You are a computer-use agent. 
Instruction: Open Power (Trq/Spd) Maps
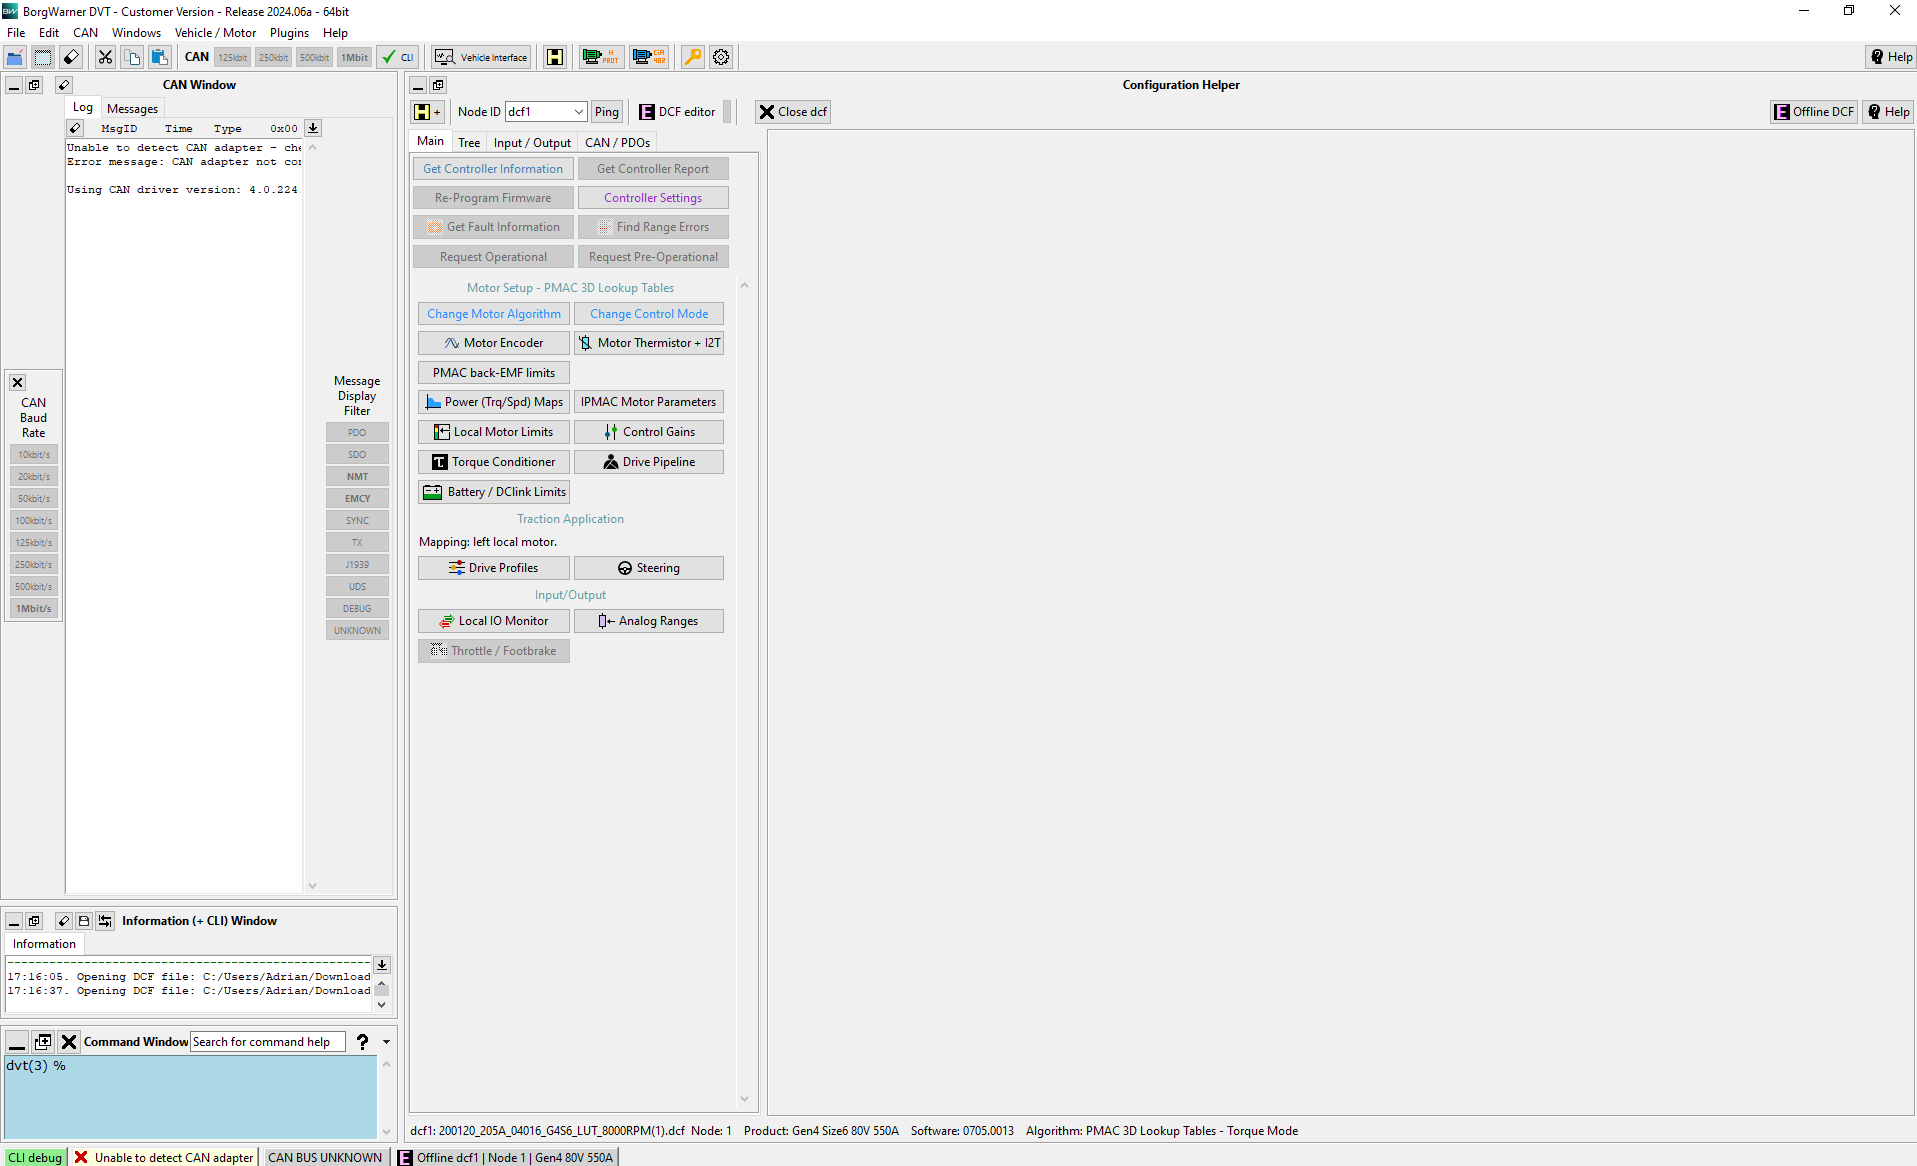click(494, 402)
